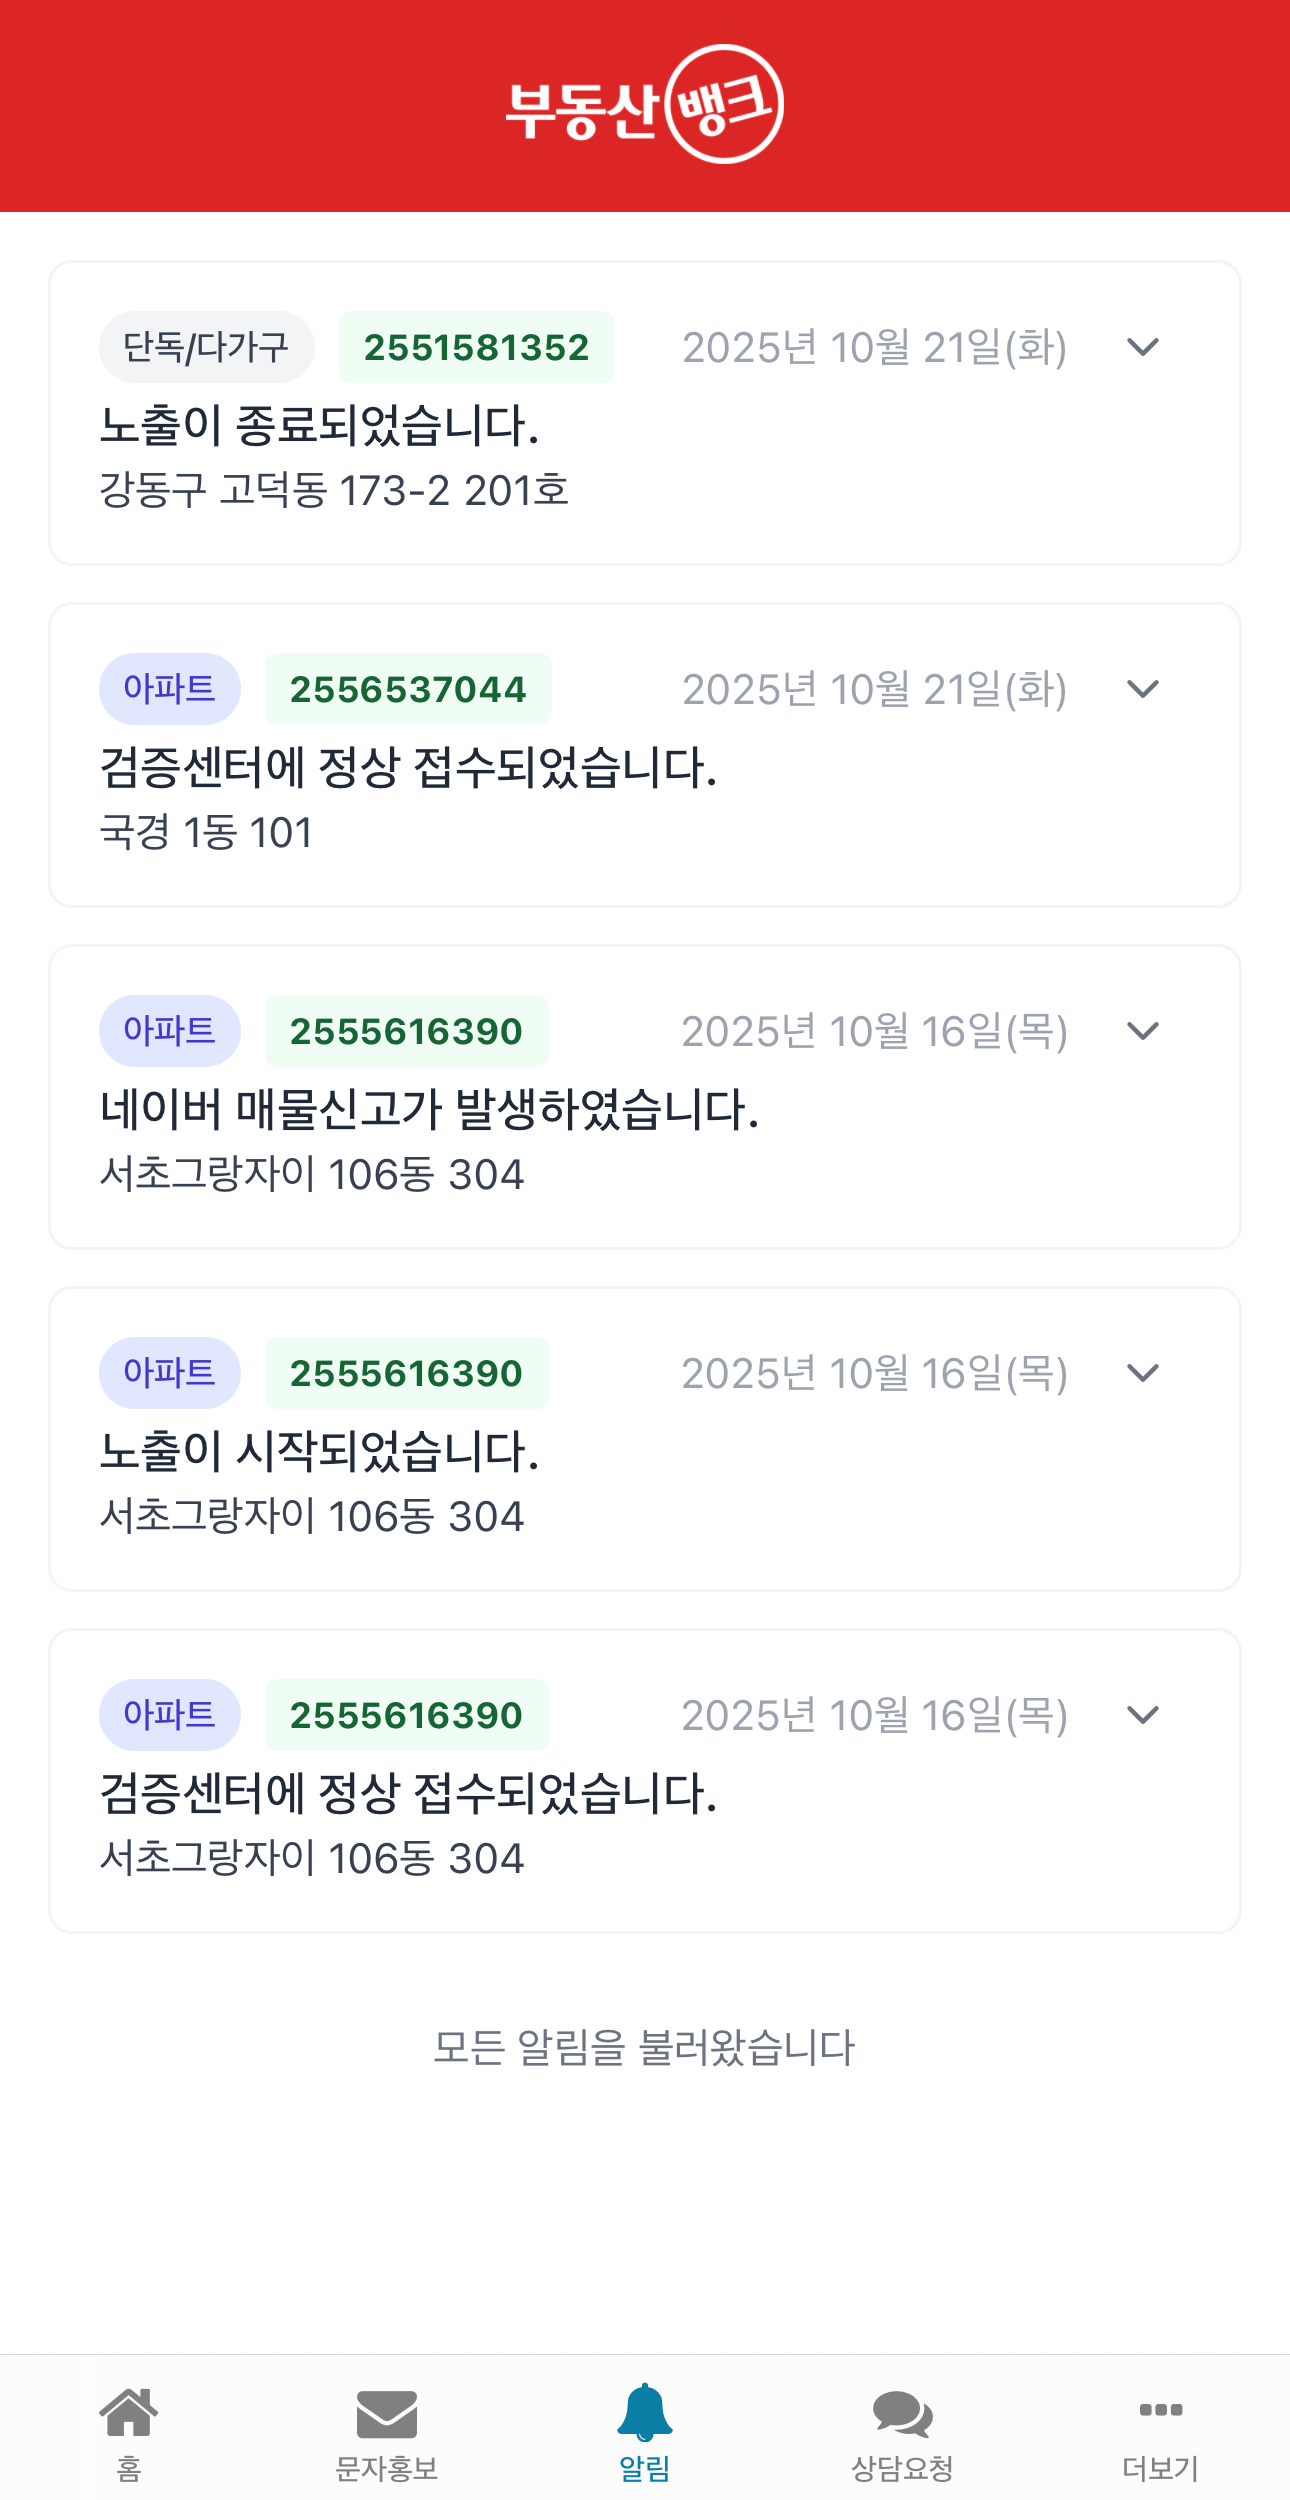The width and height of the screenshot is (1290, 2500).
Task: Open the 강동구 고덕동 173-2 201호 address
Action: tap(334, 491)
